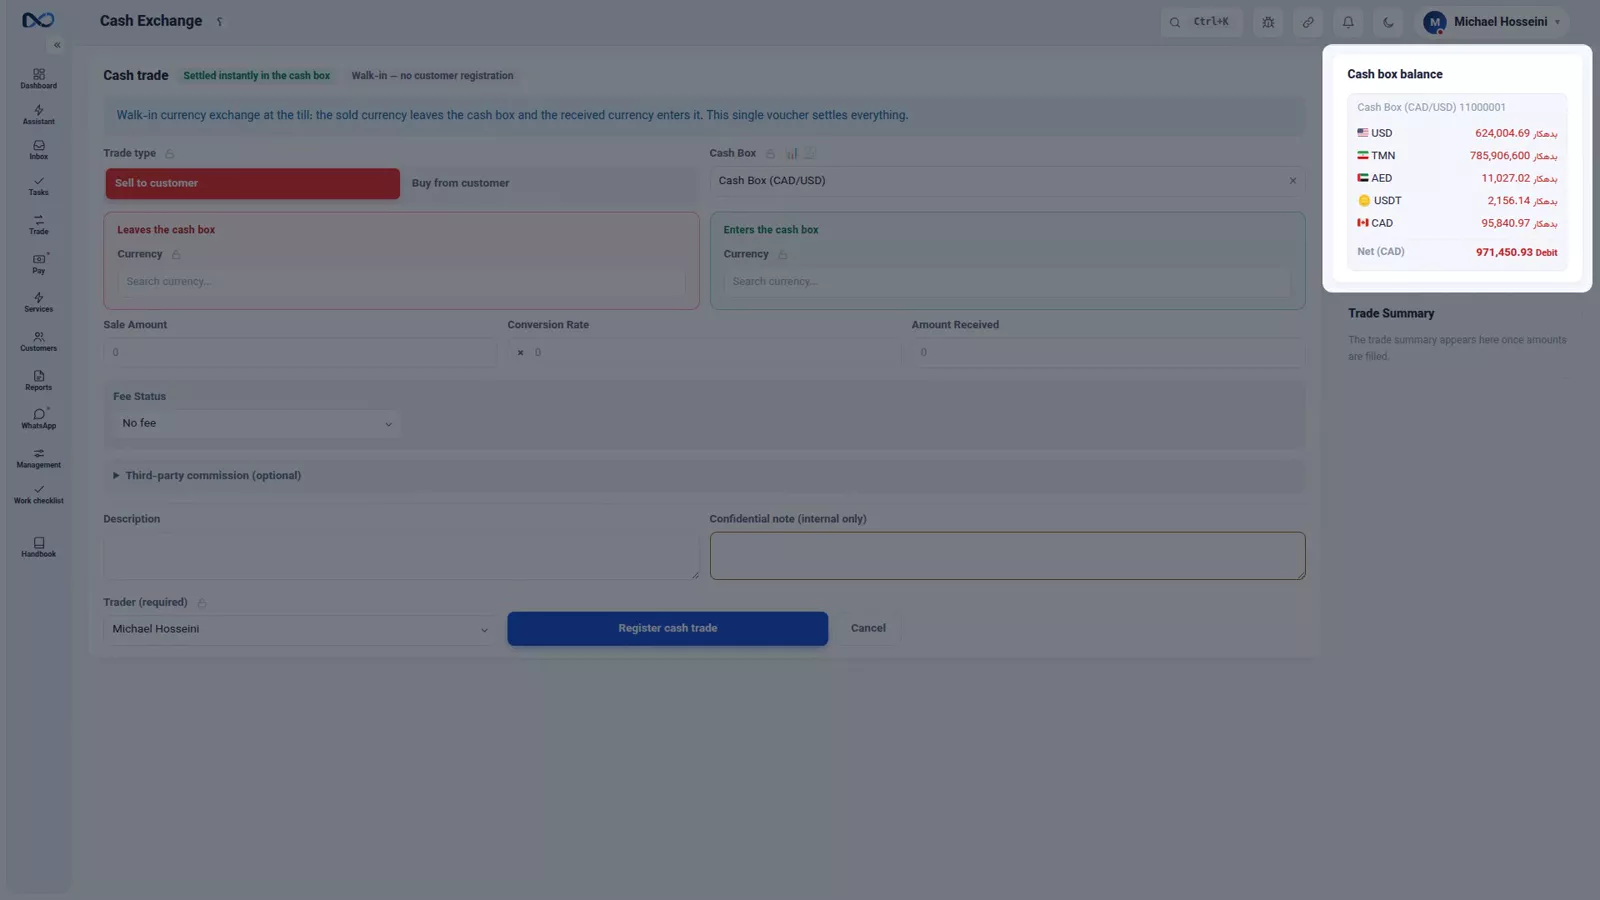Click the infinity logo at top left
Screen dimensions: 1600x900
(x=38, y=20)
